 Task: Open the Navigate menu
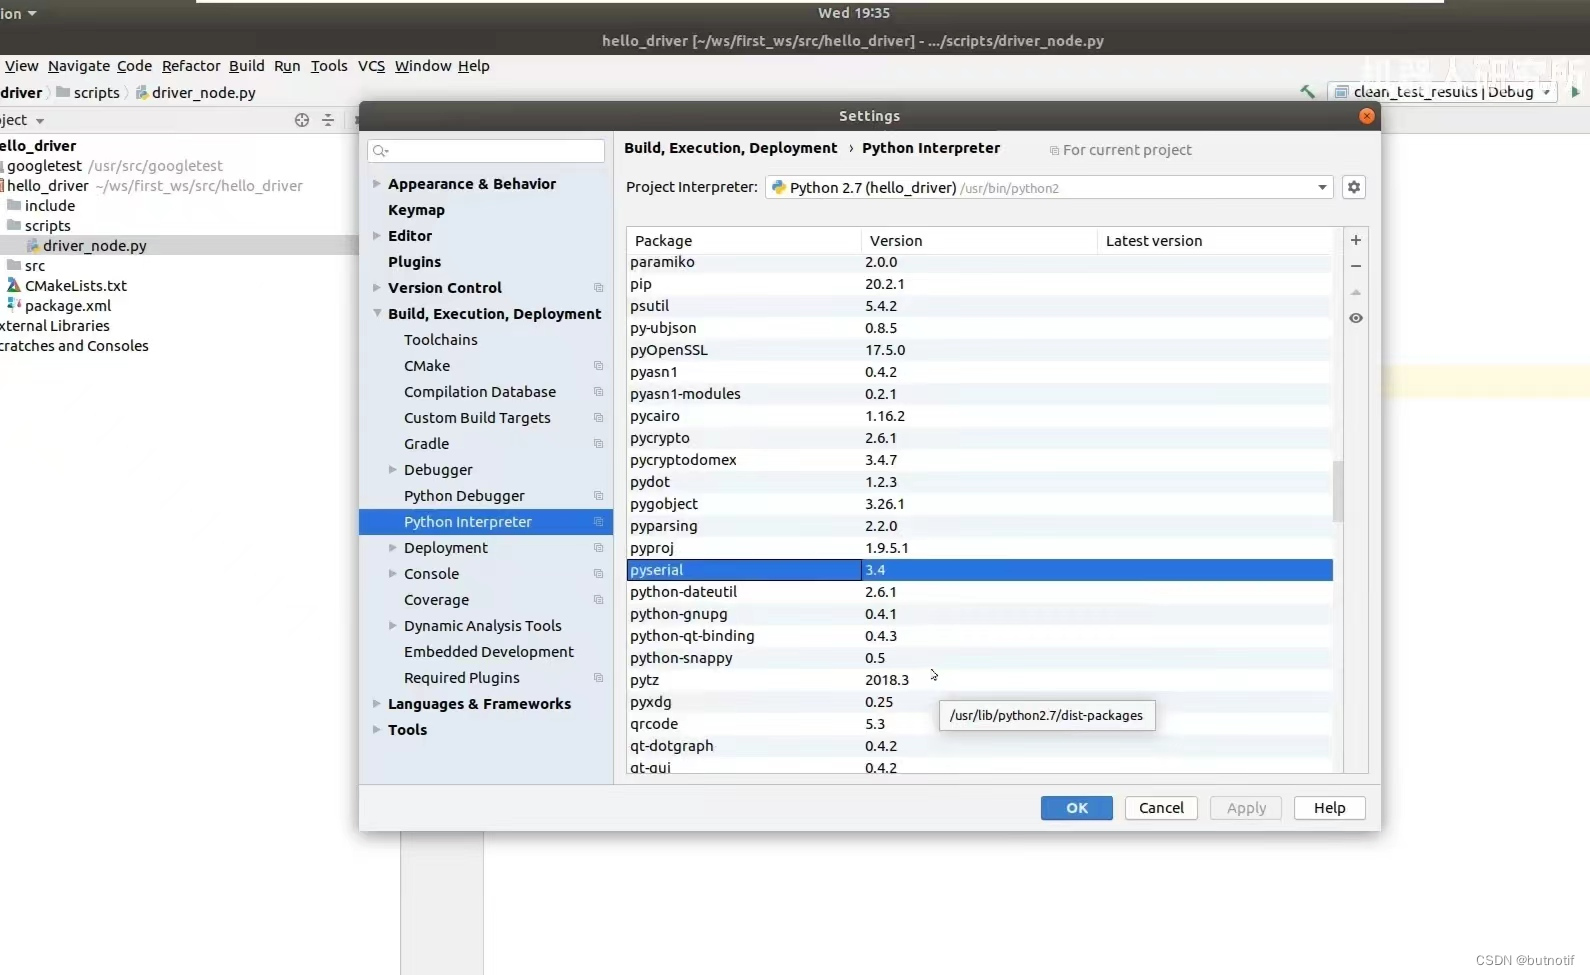pos(79,66)
